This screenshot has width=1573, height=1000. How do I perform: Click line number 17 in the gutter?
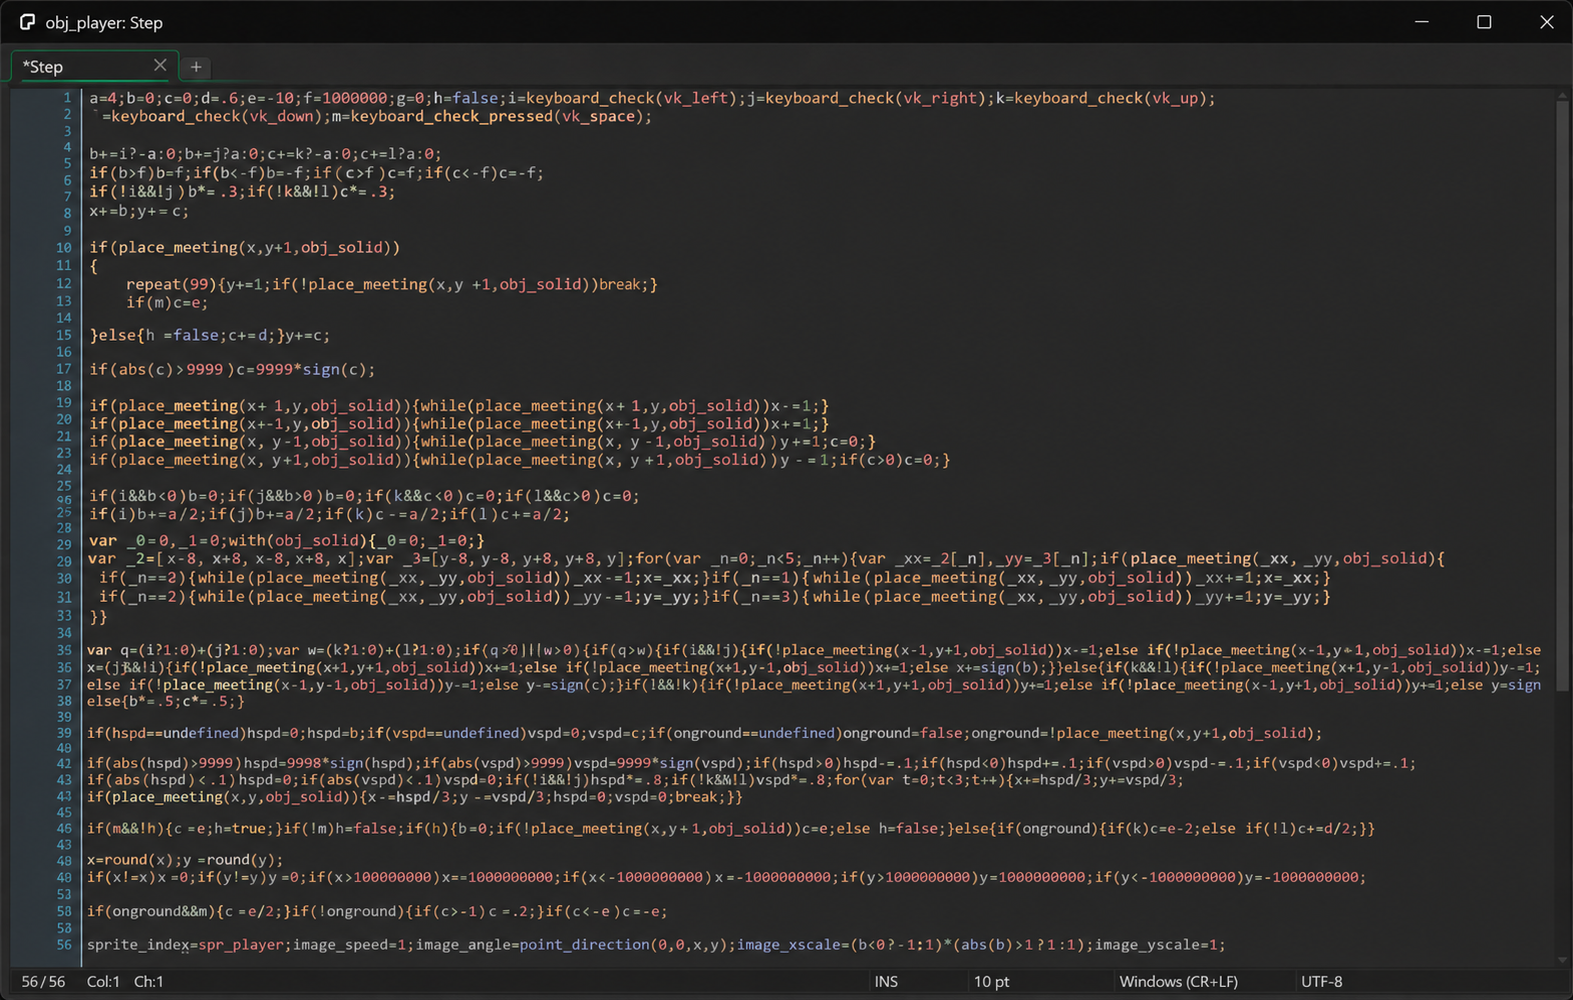pos(64,369)
